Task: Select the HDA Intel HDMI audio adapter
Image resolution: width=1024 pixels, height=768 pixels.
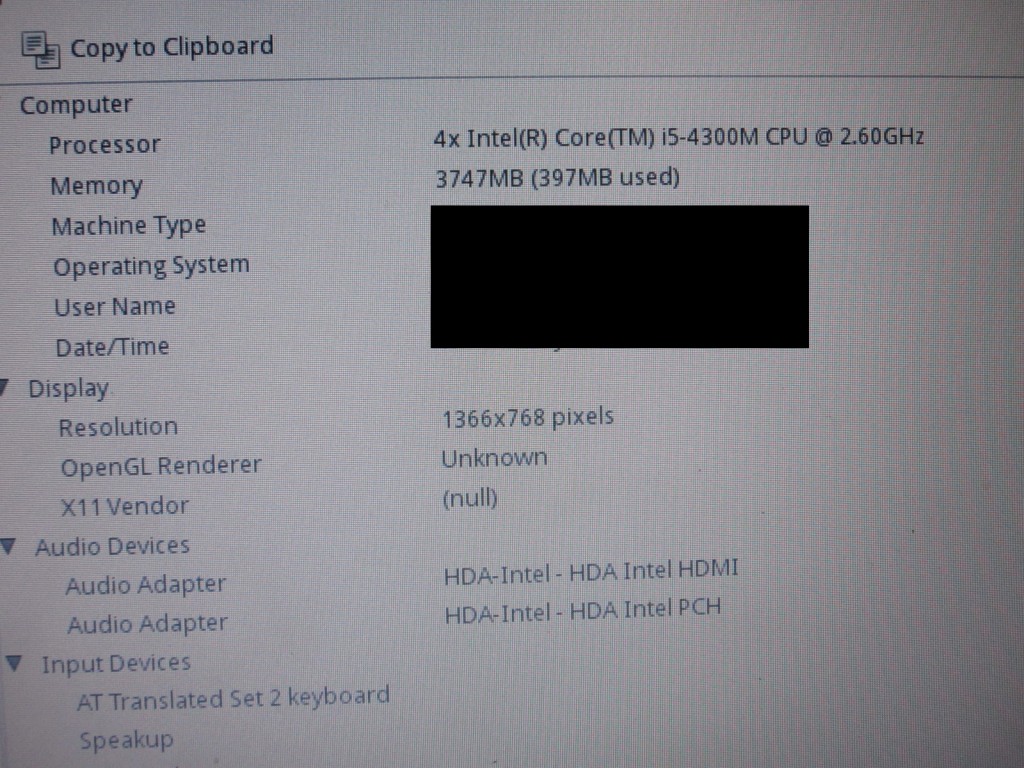Action: 591,571
